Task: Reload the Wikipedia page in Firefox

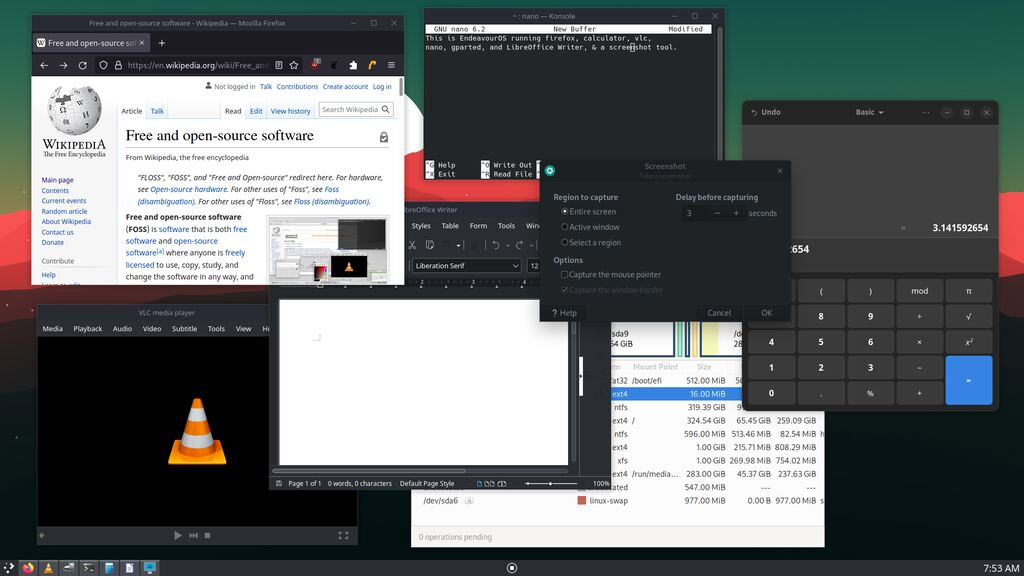Action: [83, 65]
